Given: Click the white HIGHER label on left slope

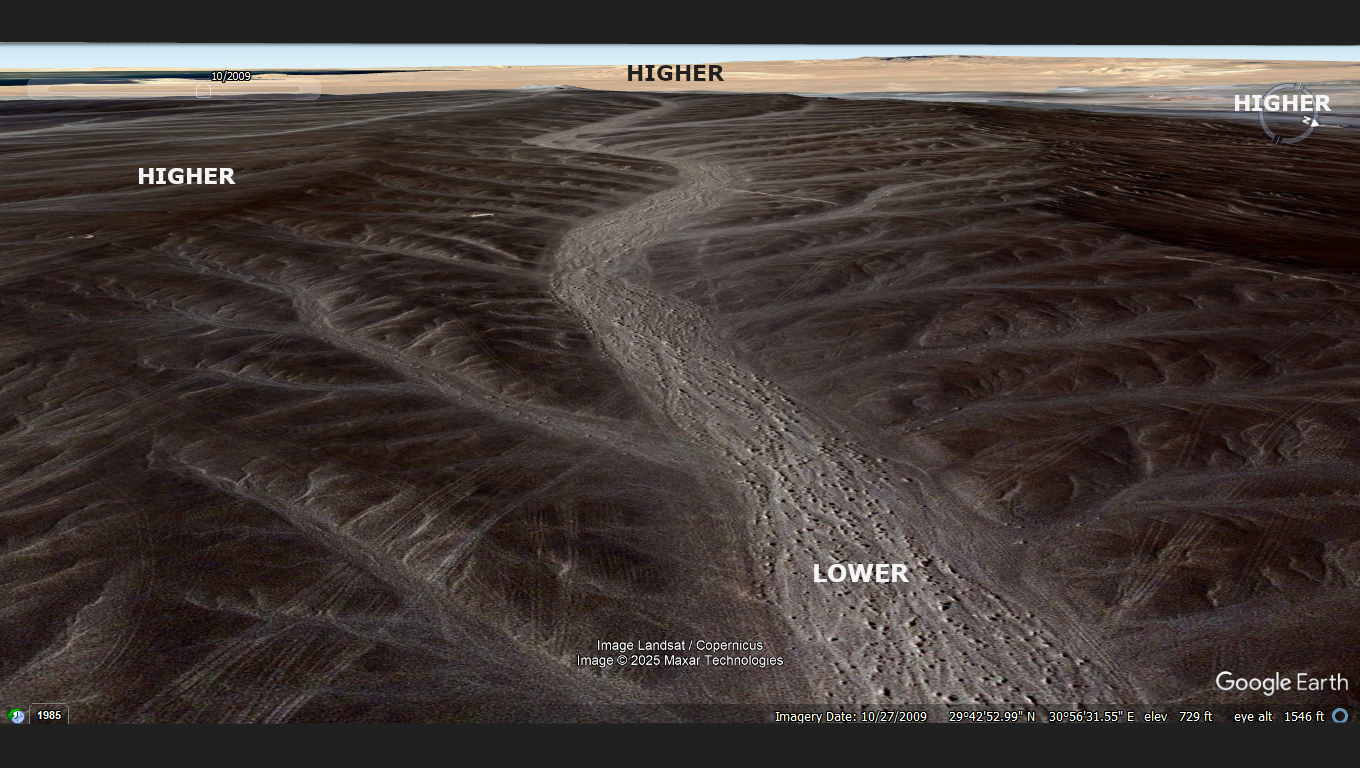Looking at the screenshot, I should pyautogui.click(x=186, y=176).
